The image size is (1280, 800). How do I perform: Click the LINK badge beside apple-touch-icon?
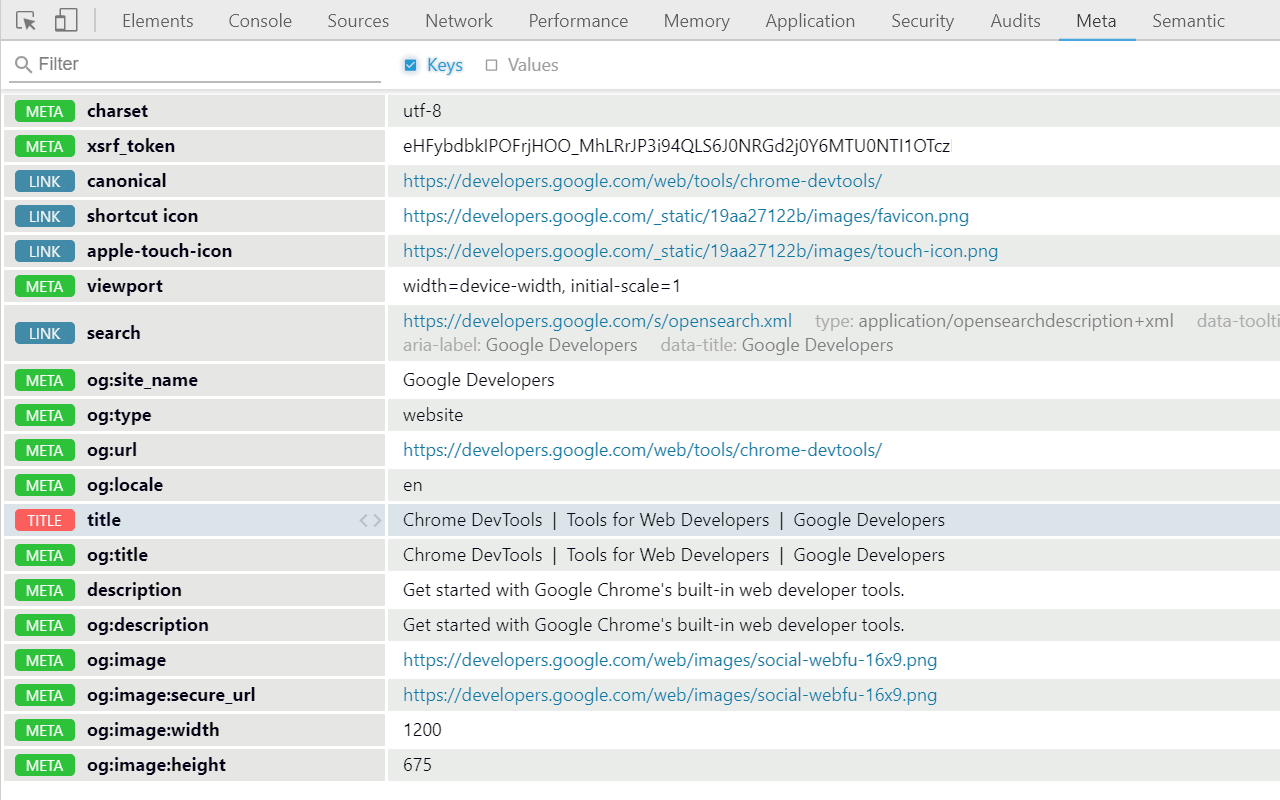click(x=44, y=251)
